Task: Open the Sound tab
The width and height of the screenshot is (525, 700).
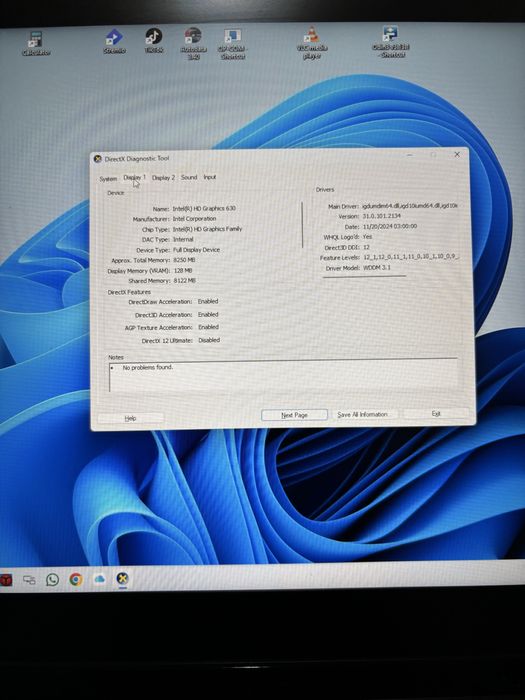Action: pos(189,177)
